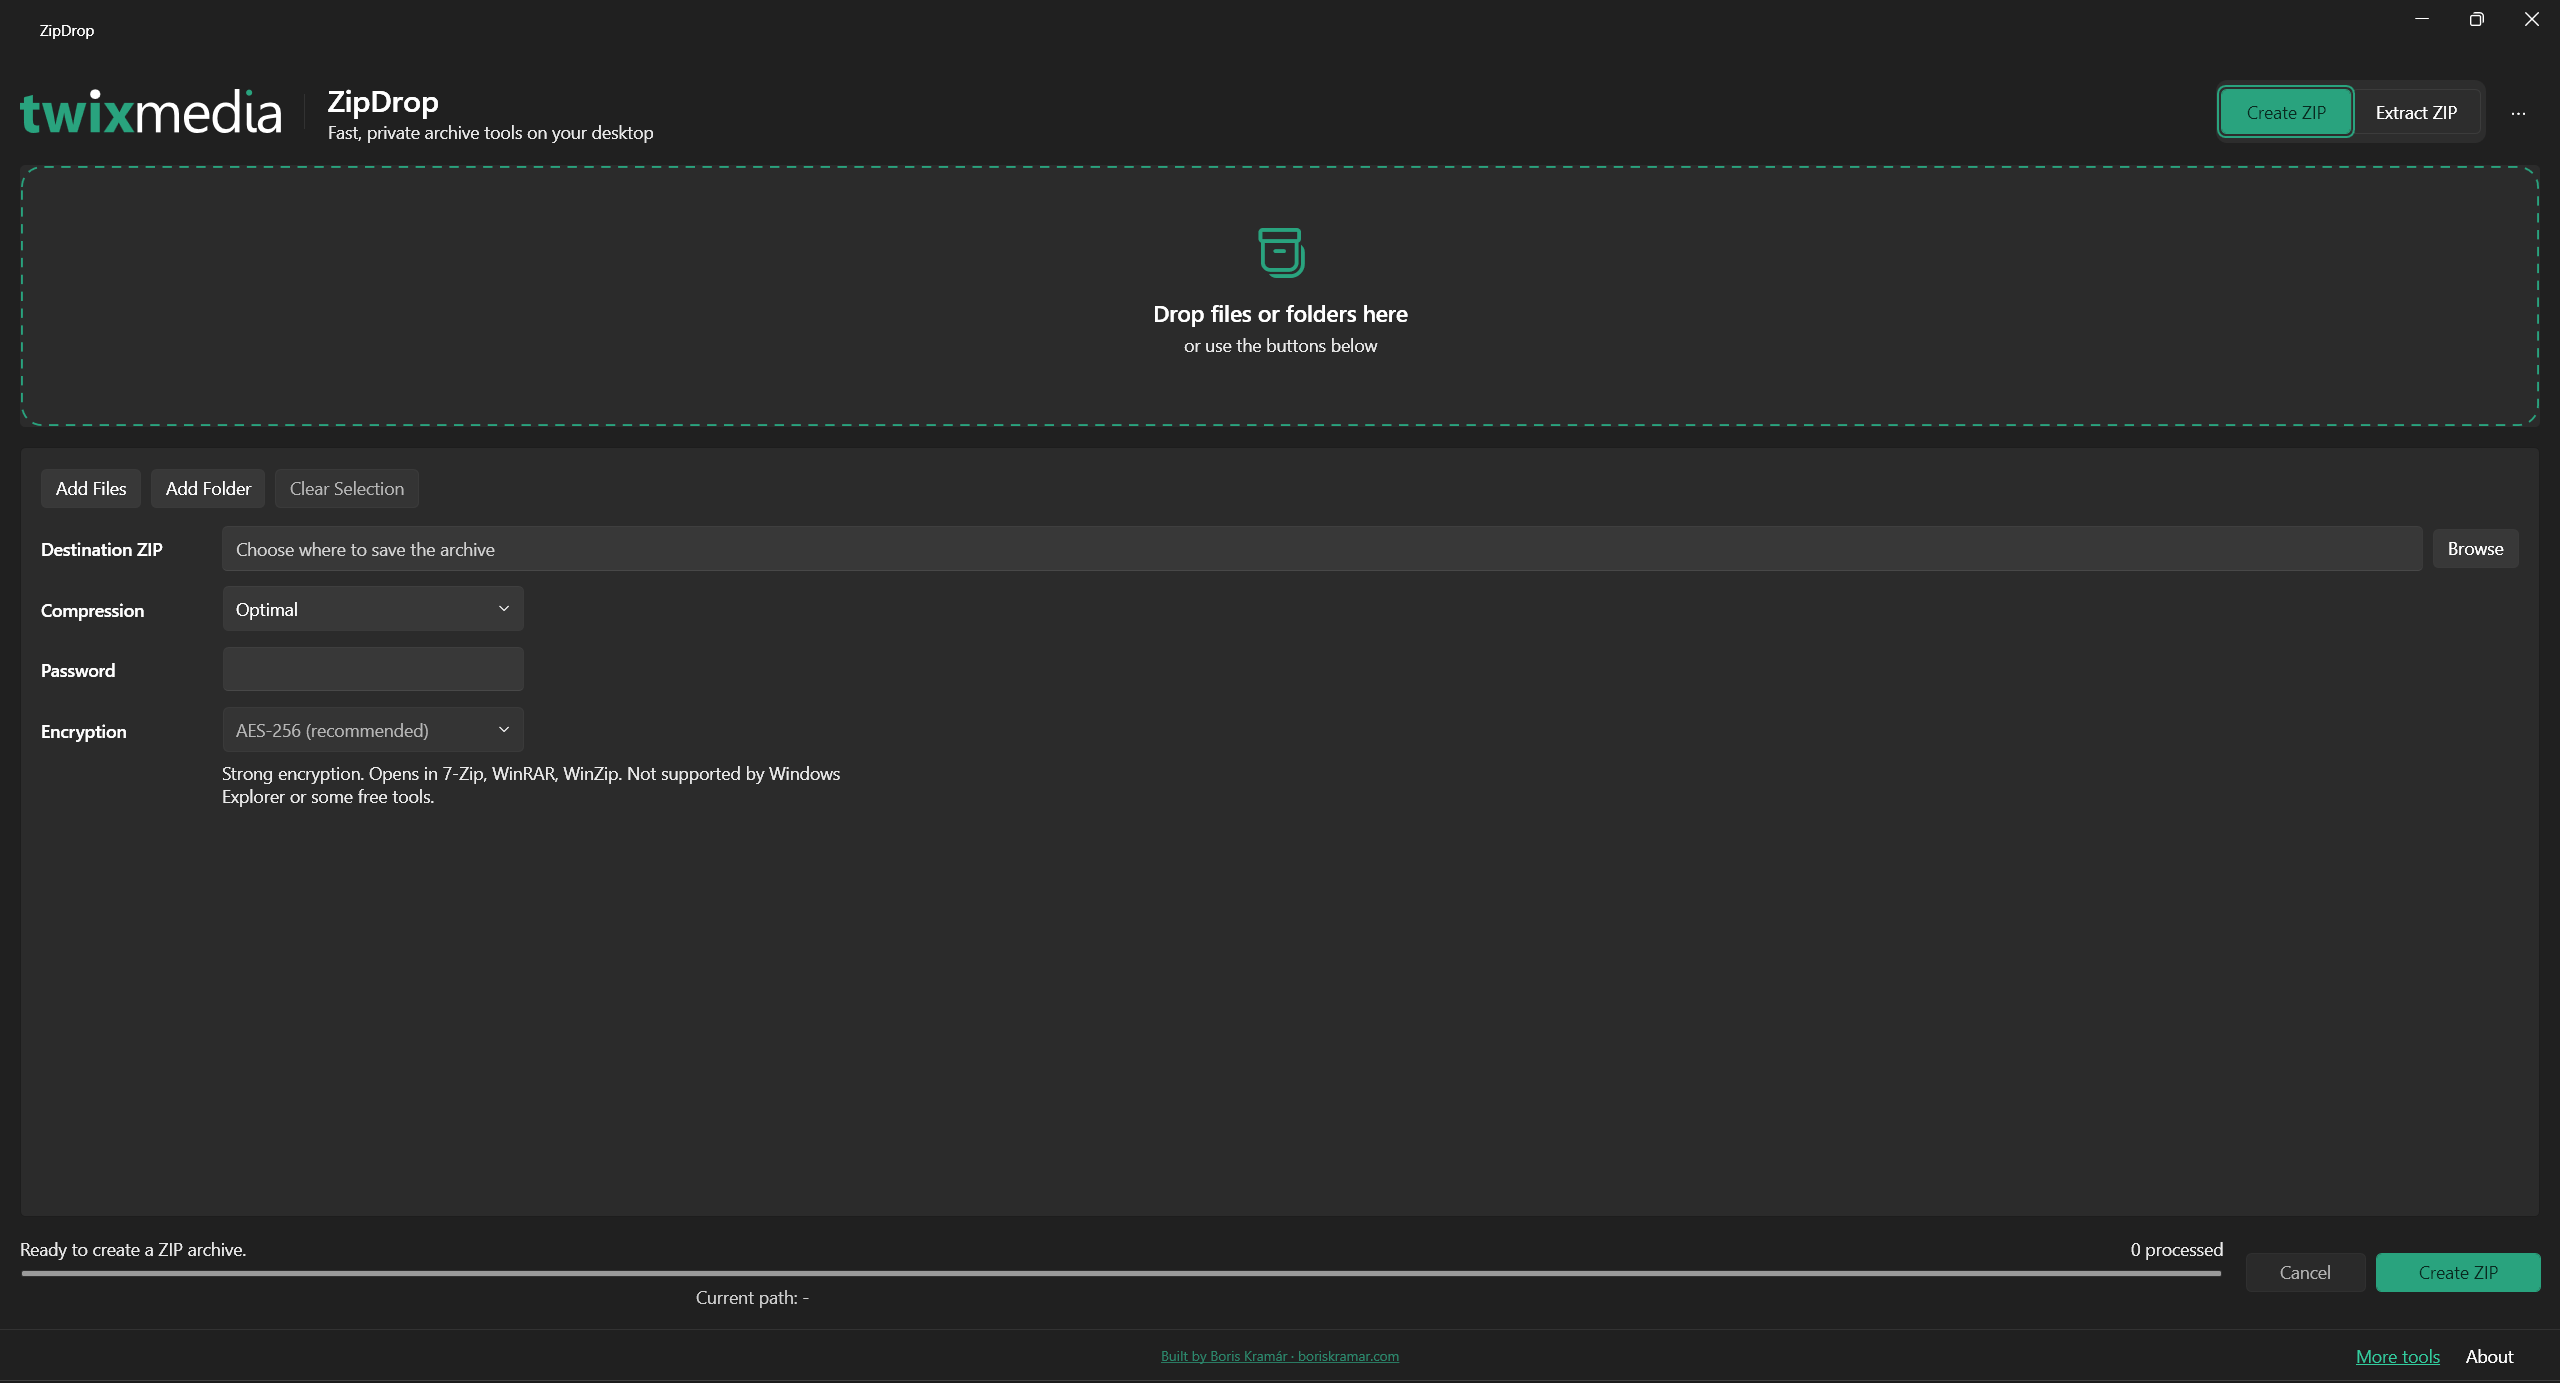Click the Clear Selection button
This screenshot has width=2560, height=1383.
[347, 488]
